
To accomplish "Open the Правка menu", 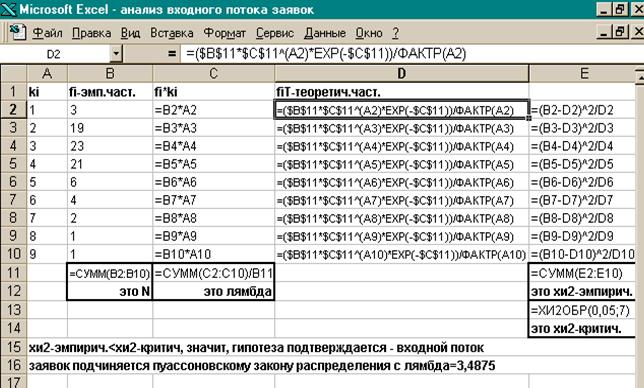I will click(92, 33).
